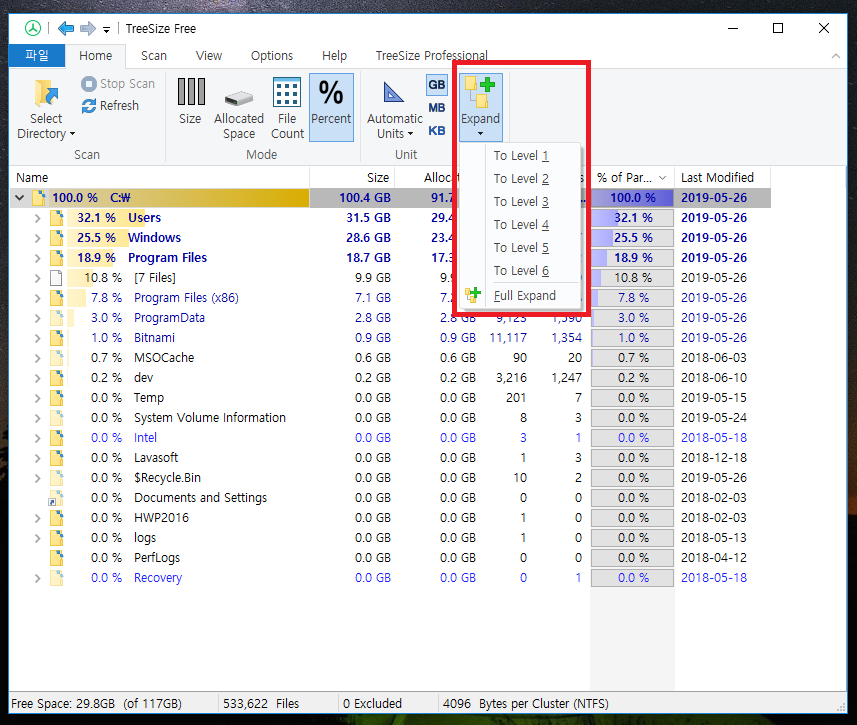Click the 533,622 Files status entry
857x725 pixels.
pyautogui.click(x=261, y=704)
